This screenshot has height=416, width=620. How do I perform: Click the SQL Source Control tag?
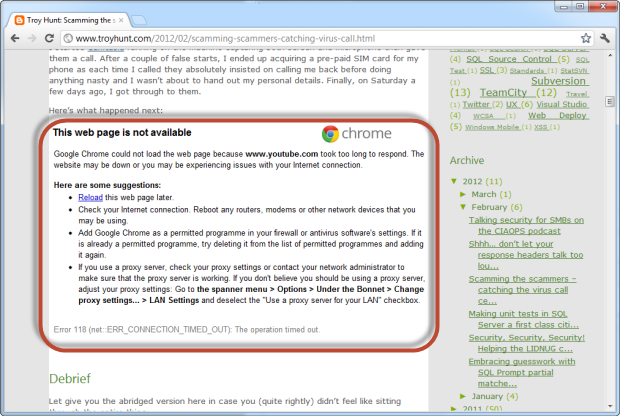point(510,59)
